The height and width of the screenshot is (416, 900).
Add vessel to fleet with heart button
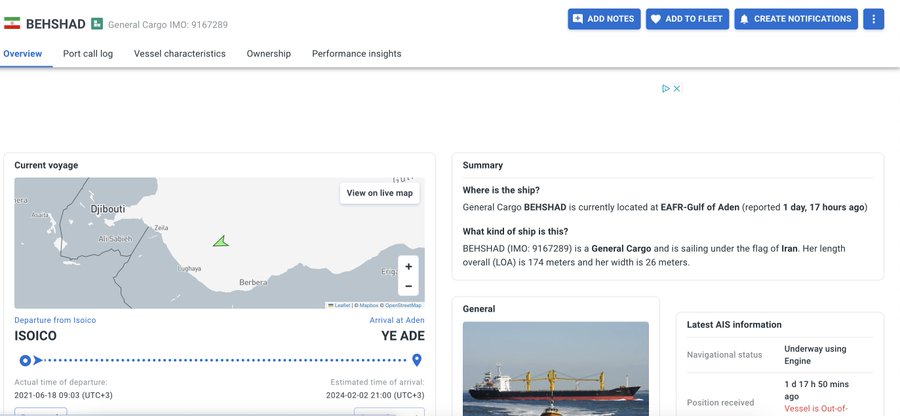(x=687, y=19)
